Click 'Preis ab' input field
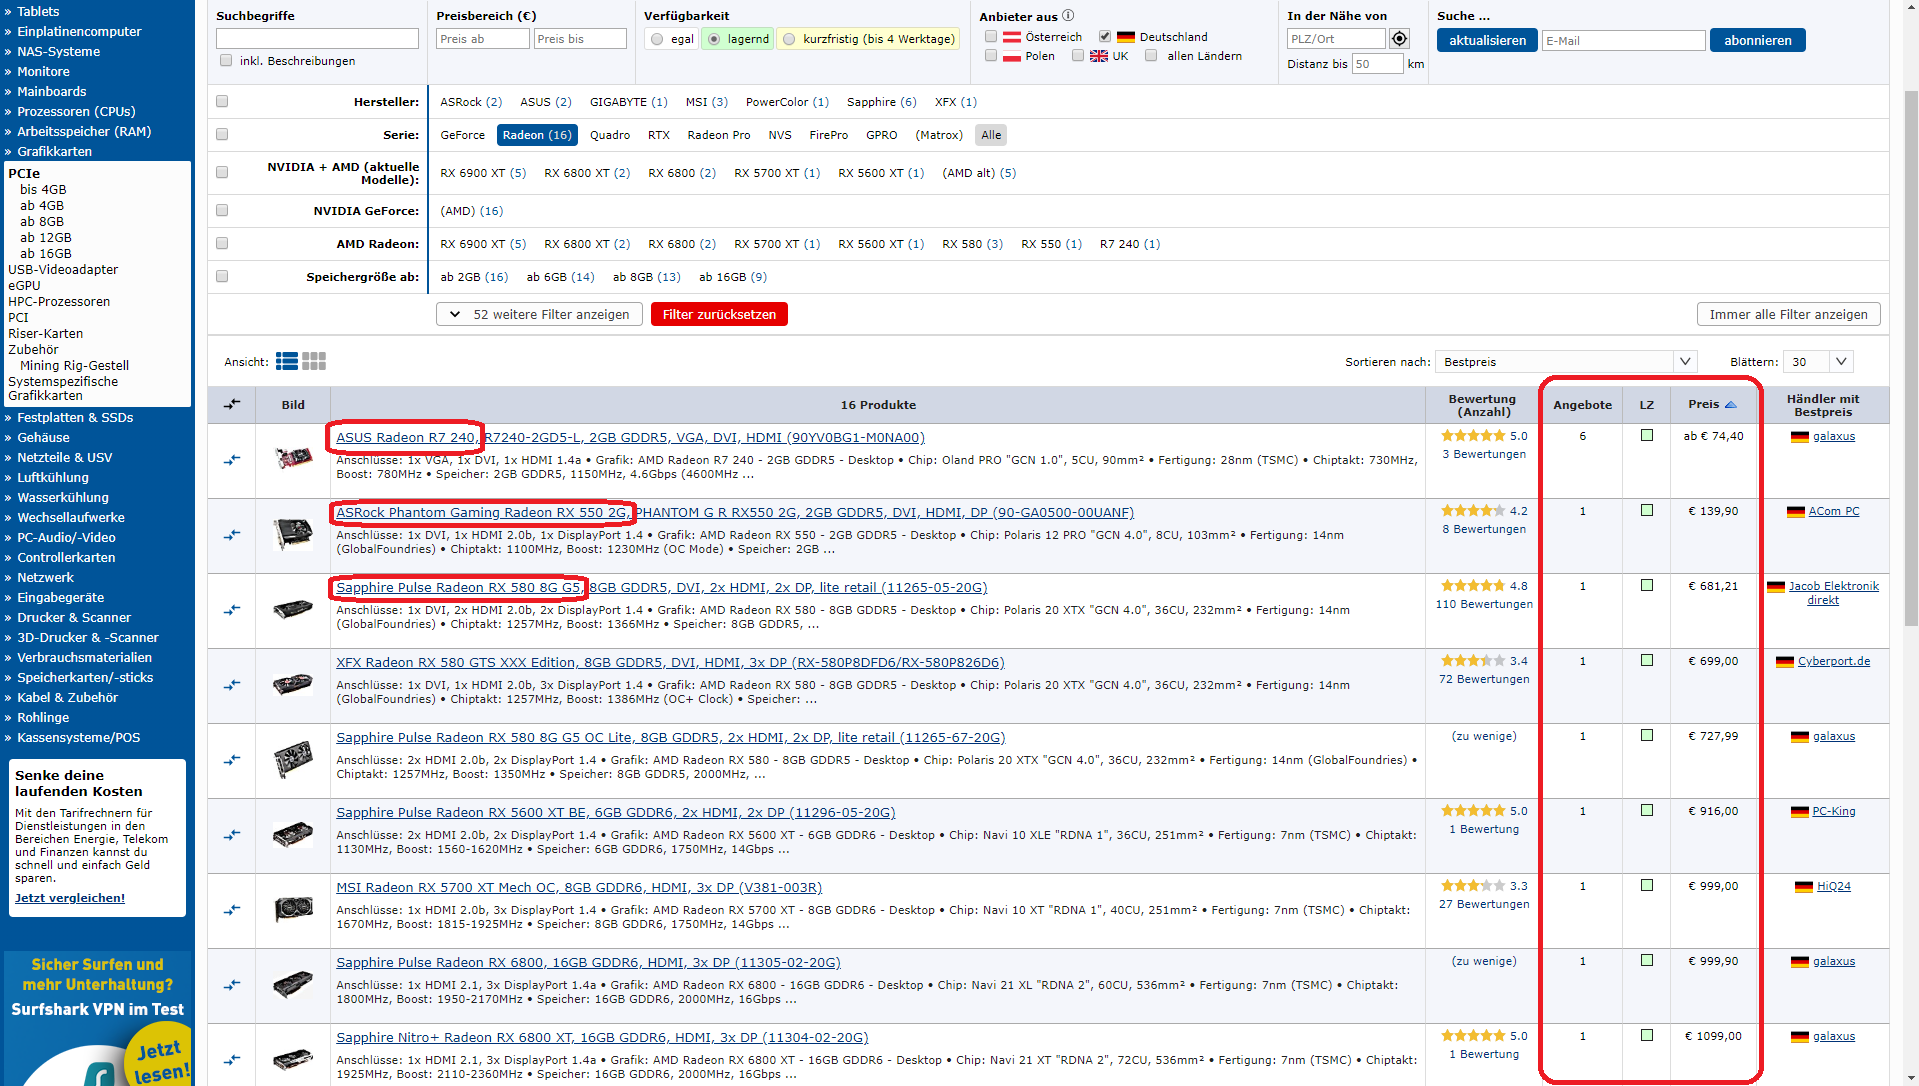Image resolution: width=1919 pixels, height=1086 pixels. pos(482,38)
